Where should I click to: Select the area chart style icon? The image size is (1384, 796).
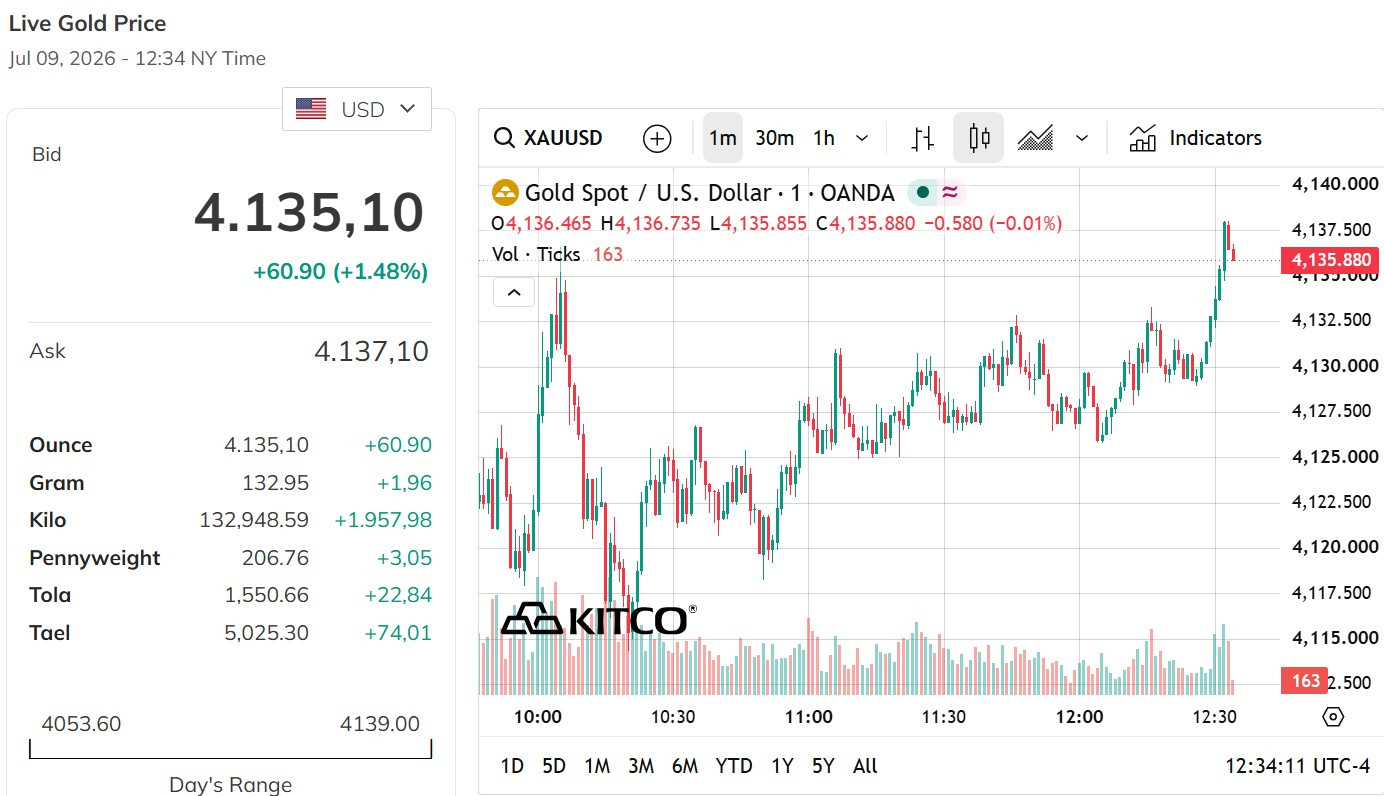[x=1036, y=138]
